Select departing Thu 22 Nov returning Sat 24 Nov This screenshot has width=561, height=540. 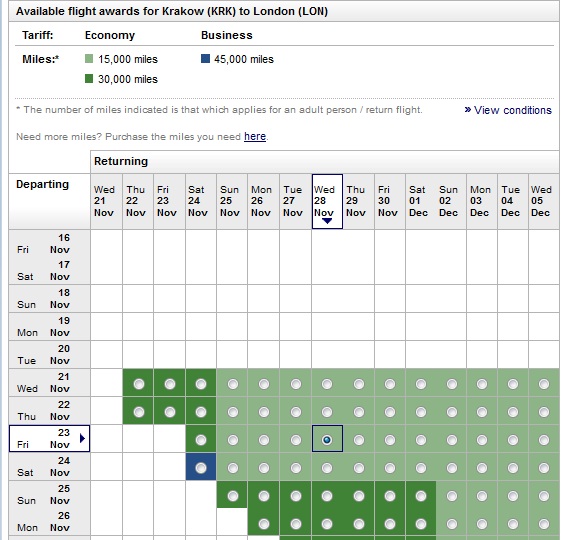click(201, 412)
